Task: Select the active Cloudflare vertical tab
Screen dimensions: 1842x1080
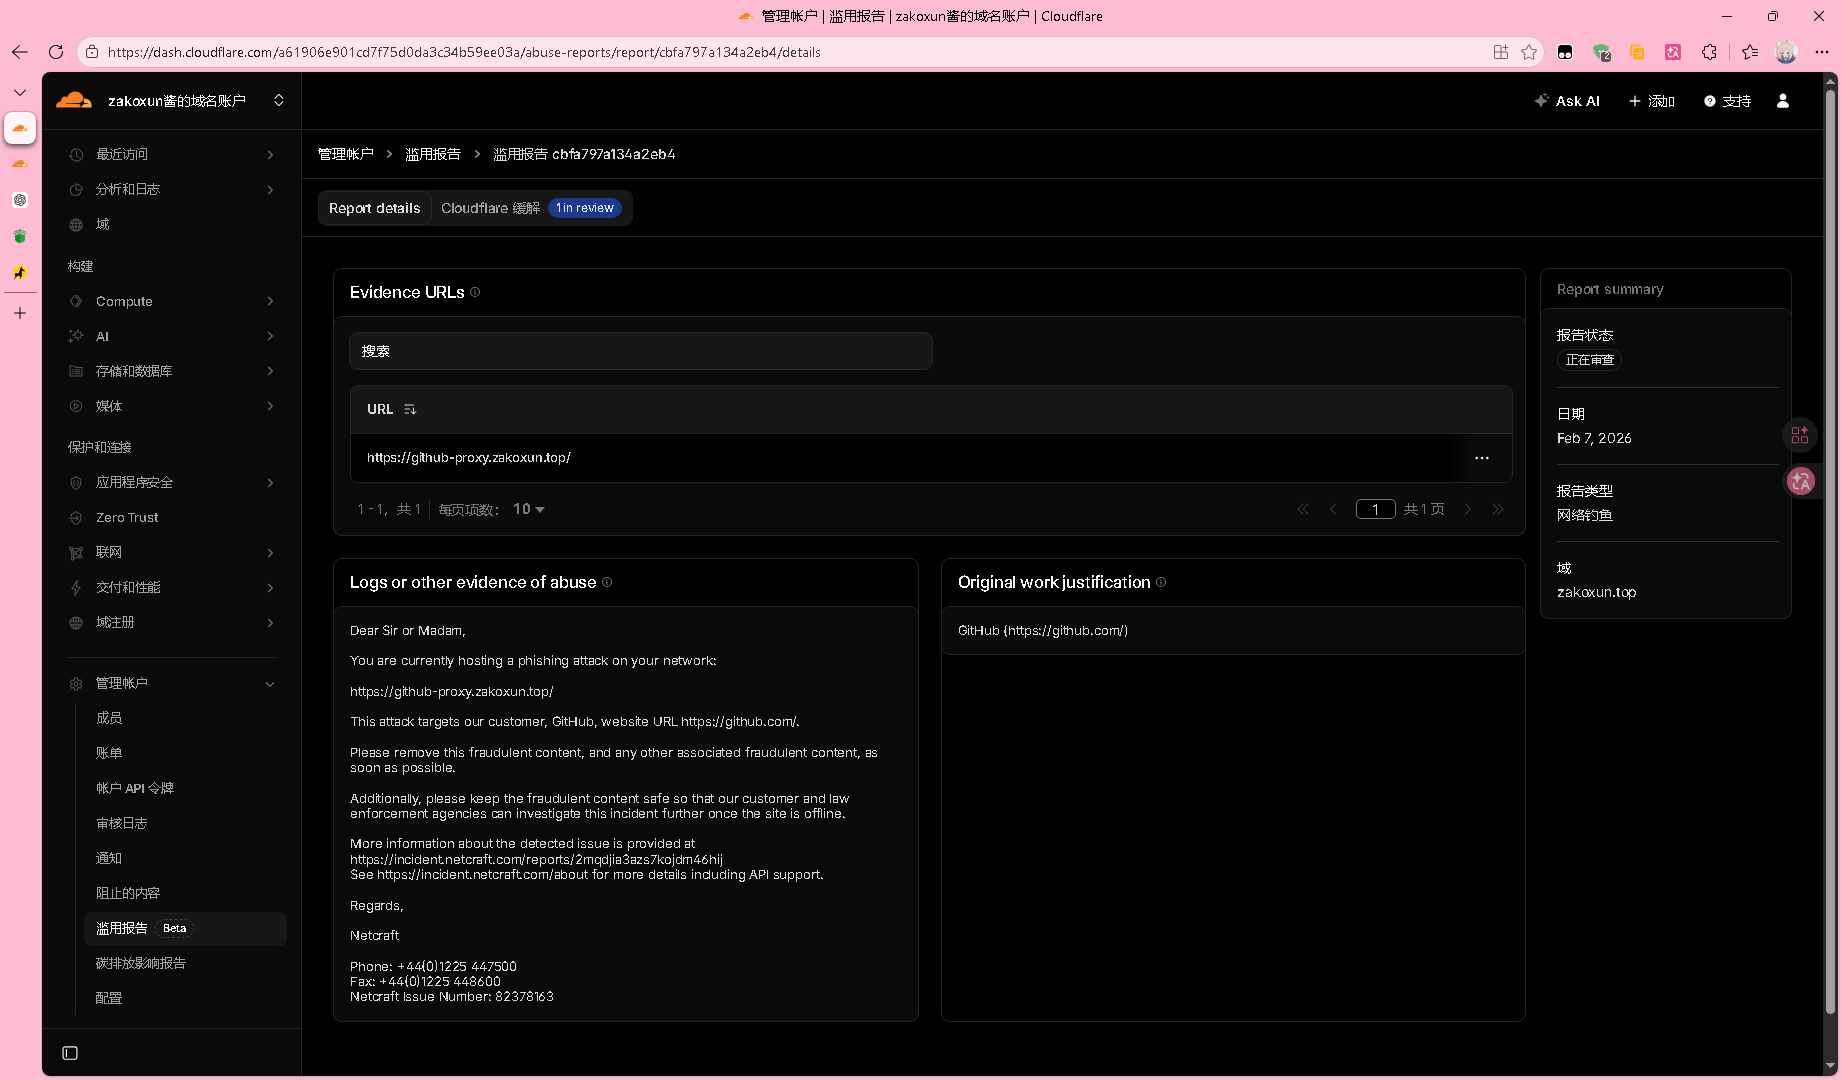Action: coord(20,128)
